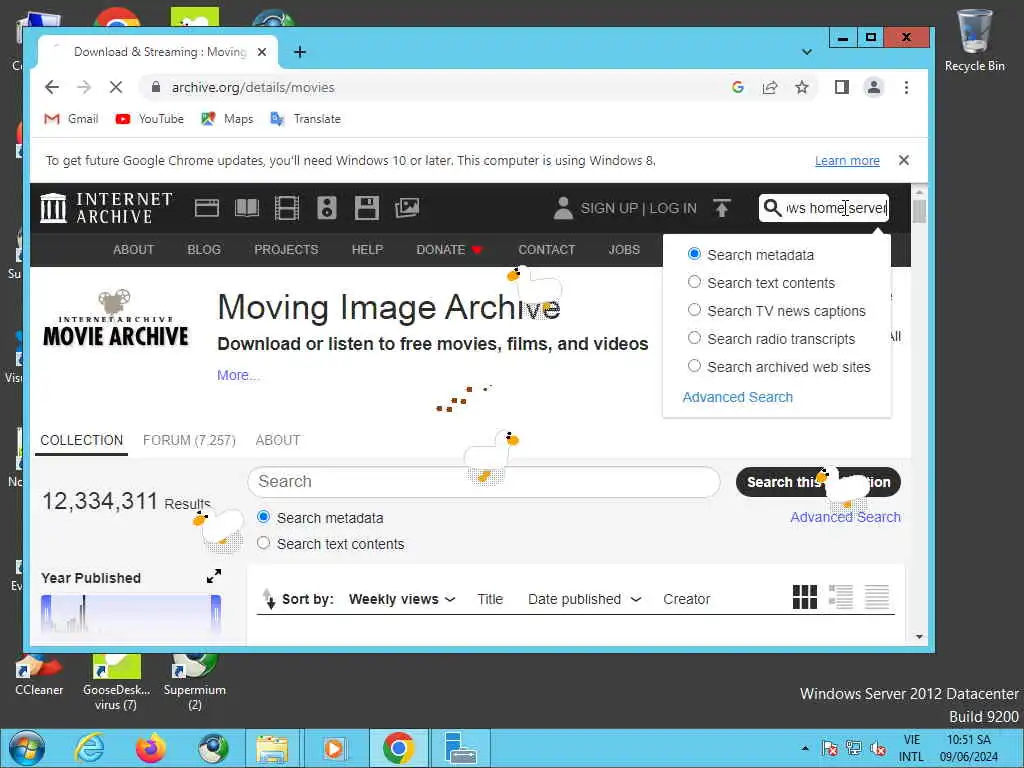Open the Date published sort dropdown
The width and height of the screenshot is (1024, 768).
[x=584, y=599]
